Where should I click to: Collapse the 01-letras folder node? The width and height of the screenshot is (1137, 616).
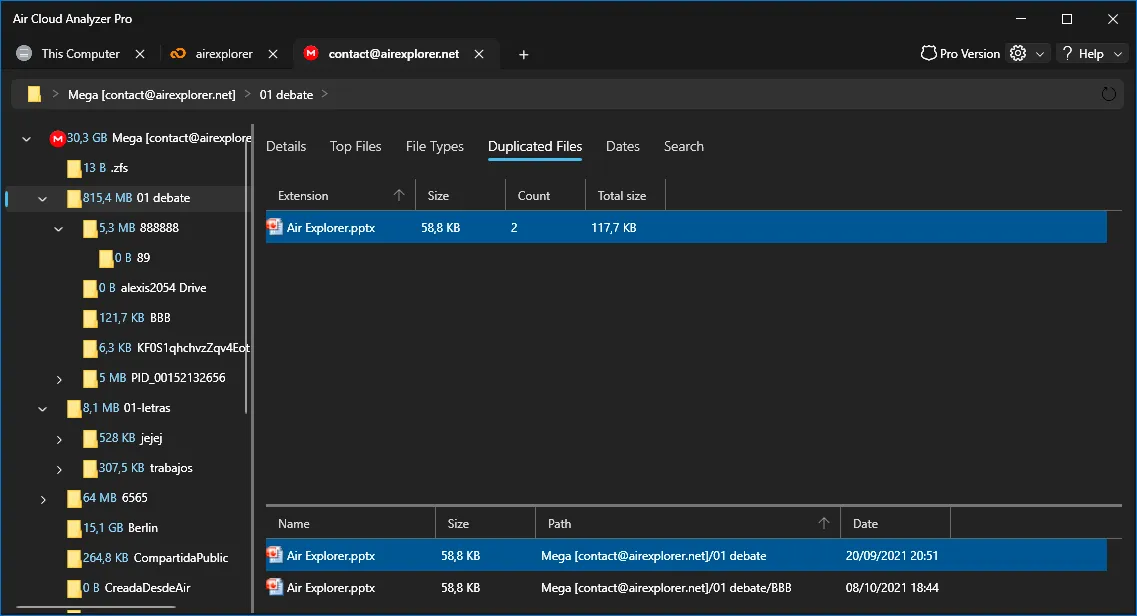tap(43, 409)
